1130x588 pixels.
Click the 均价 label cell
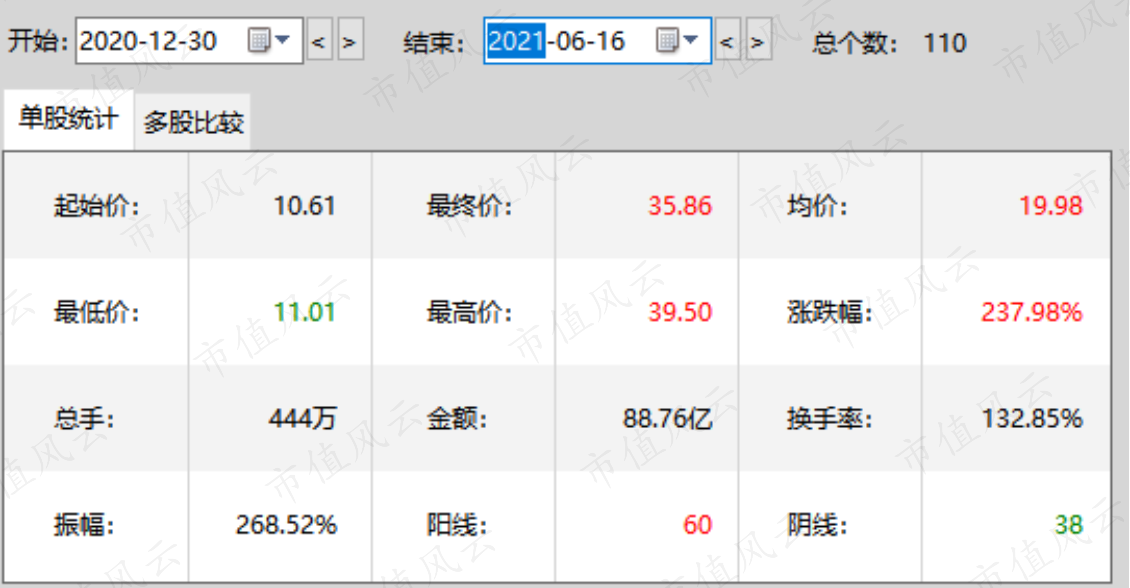pyautogui.click(x=830, y=206)
